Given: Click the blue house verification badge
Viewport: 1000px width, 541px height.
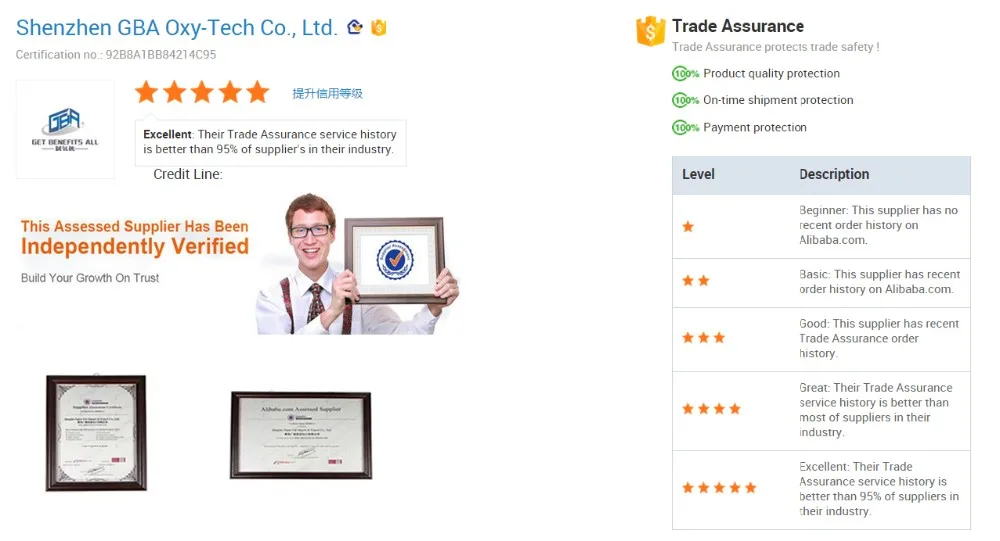Looking at the screenshot, I should pos(355,27).
